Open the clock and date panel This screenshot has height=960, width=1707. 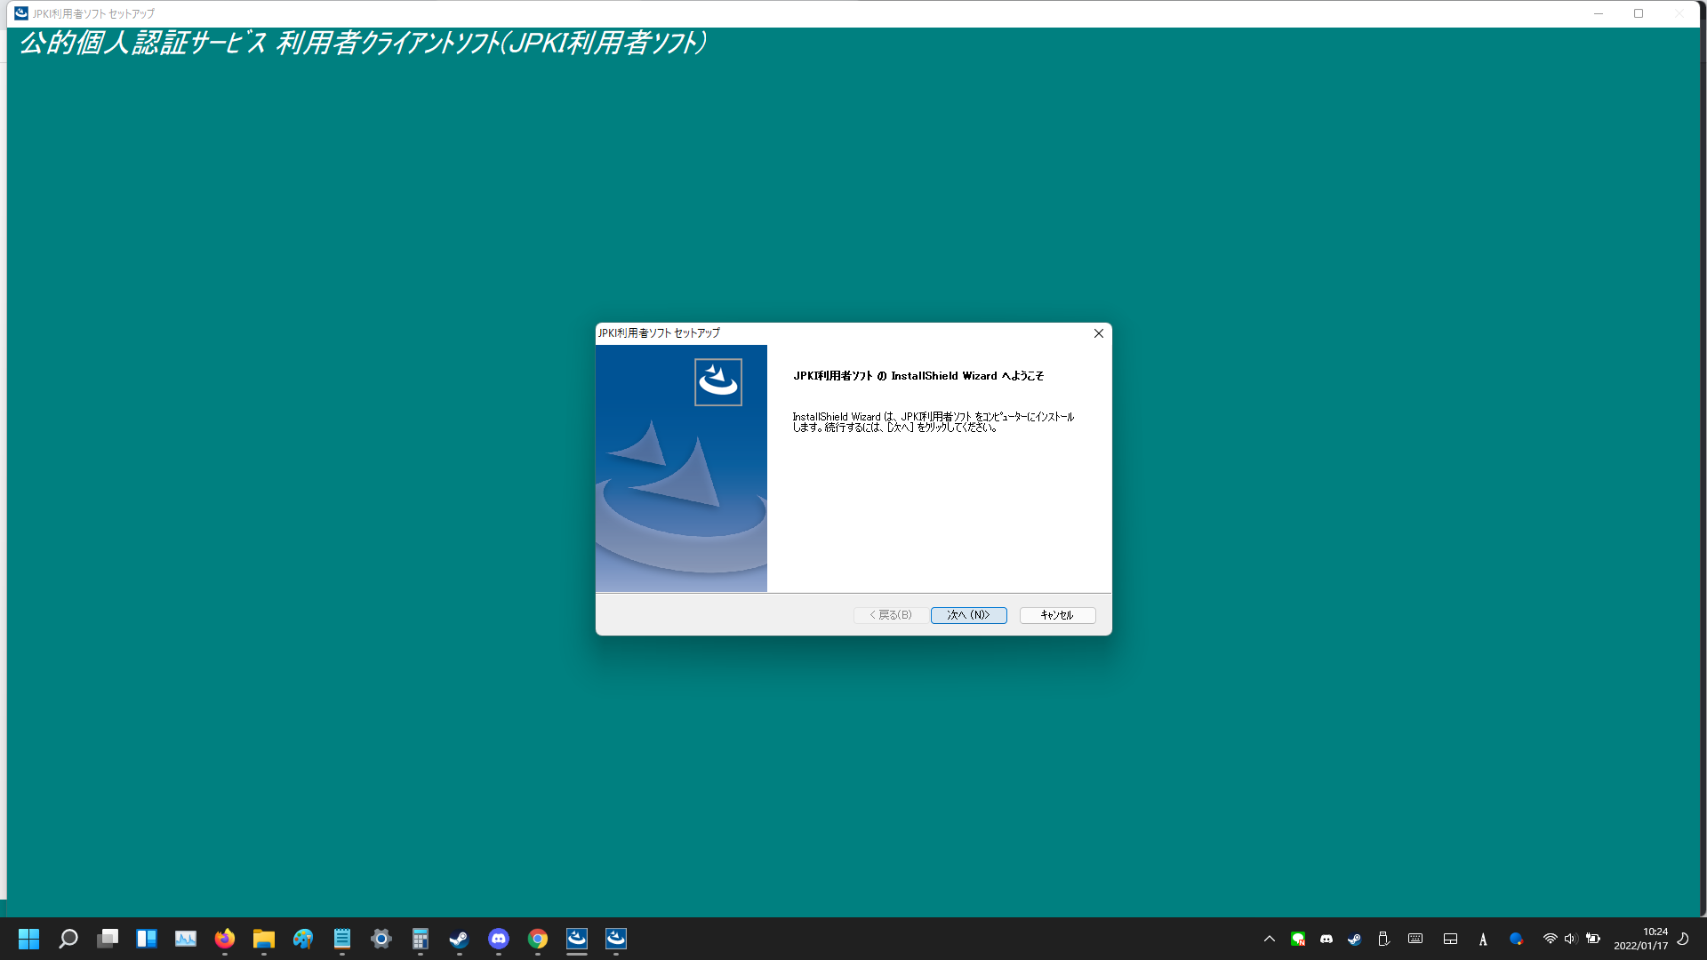pos(1640,939)
